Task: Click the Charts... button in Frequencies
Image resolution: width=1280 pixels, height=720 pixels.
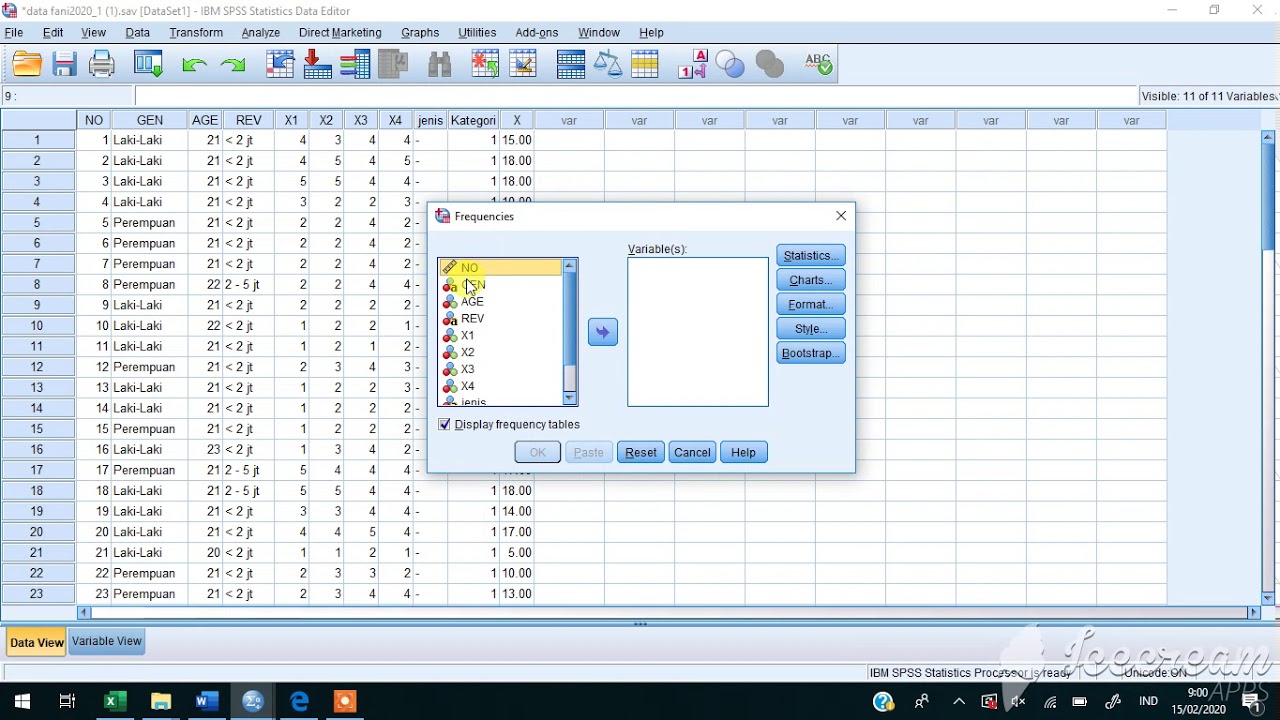Action: click(x=811, y=280)
